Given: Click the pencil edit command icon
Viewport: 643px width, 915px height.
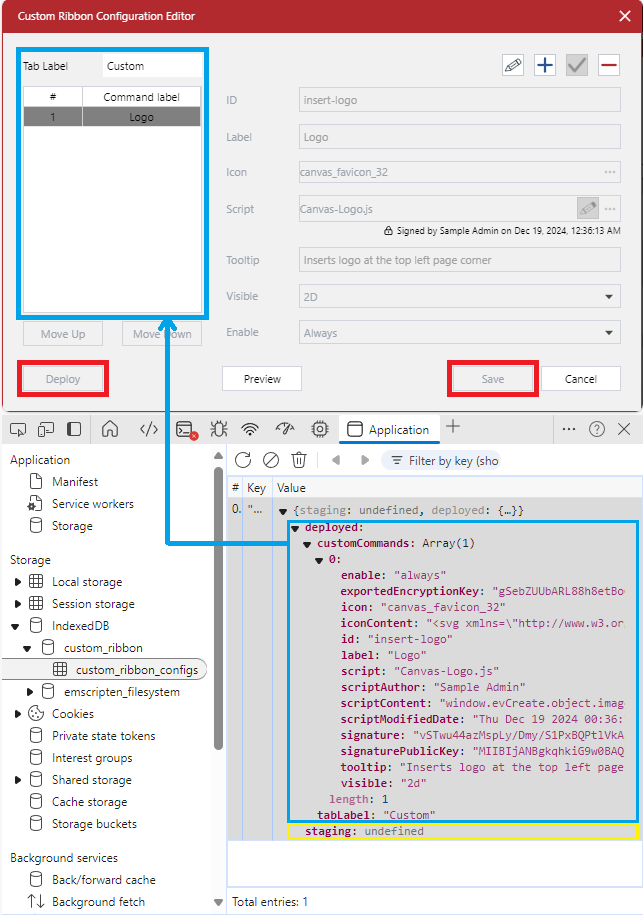Looking at the screenshot, I should pos(513,66).
